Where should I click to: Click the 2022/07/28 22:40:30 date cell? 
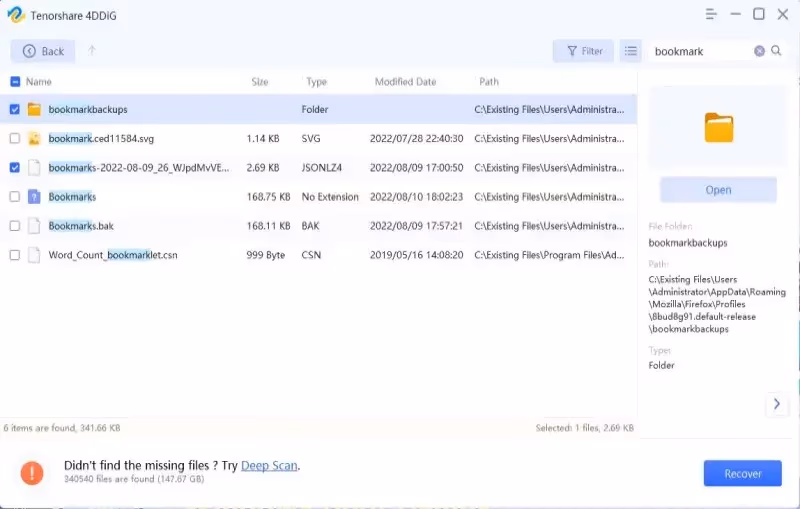pyautogui.click(x=416, y=138)
